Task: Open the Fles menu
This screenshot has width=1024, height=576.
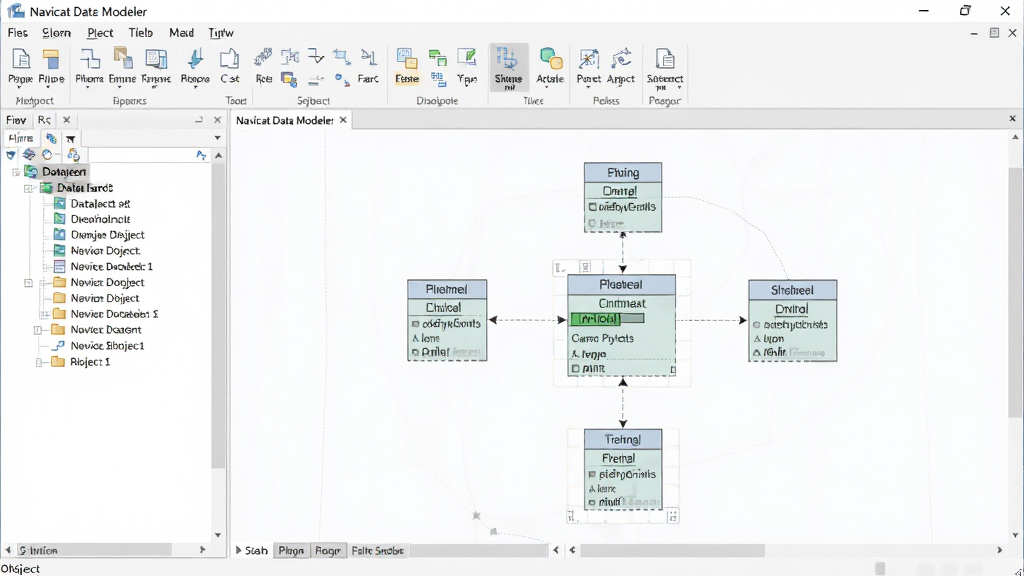Action: pyautogui.click(x=18, y=33)
